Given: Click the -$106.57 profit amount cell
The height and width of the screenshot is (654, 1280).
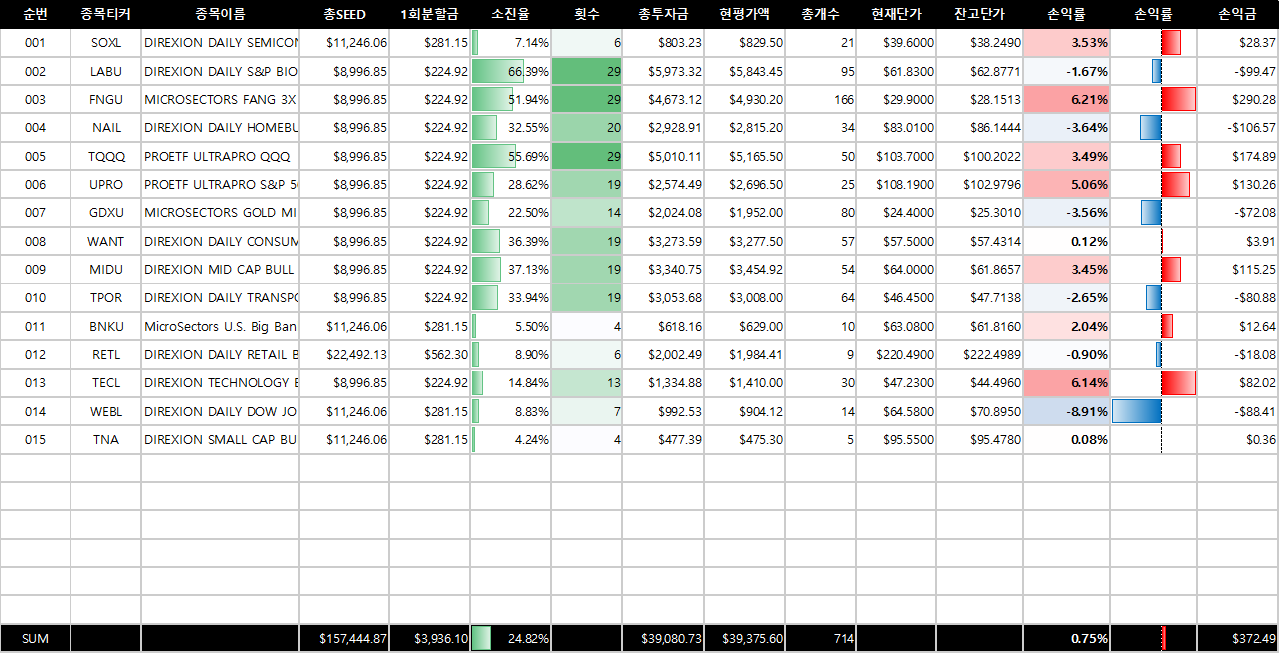Looking at the screenshot, I should click(x=1238, y=128).
